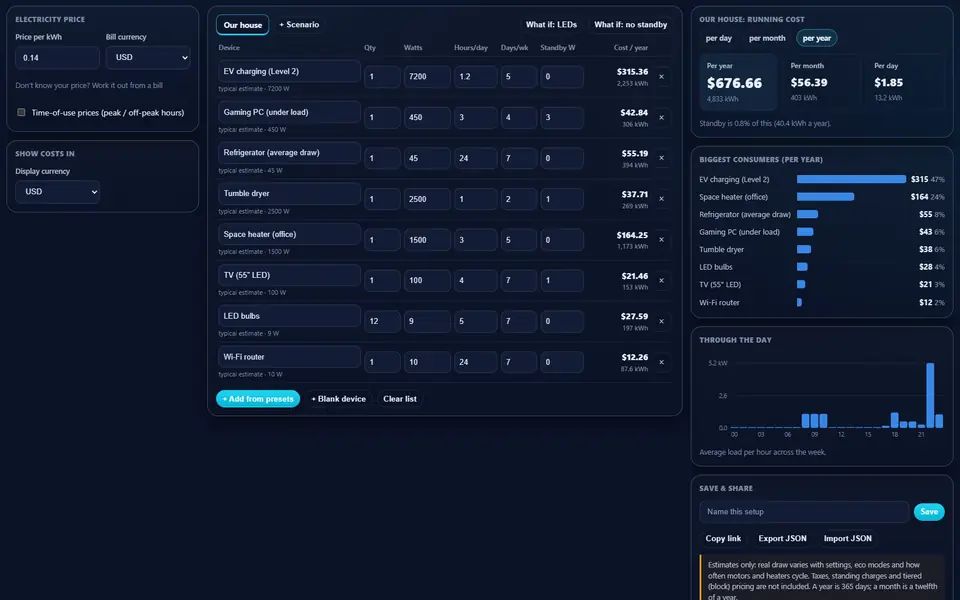Image resolution: width=960 pixels, height=600 pixels.
Task: Remove the Wi-Fi router row
Action: (661, 362)
